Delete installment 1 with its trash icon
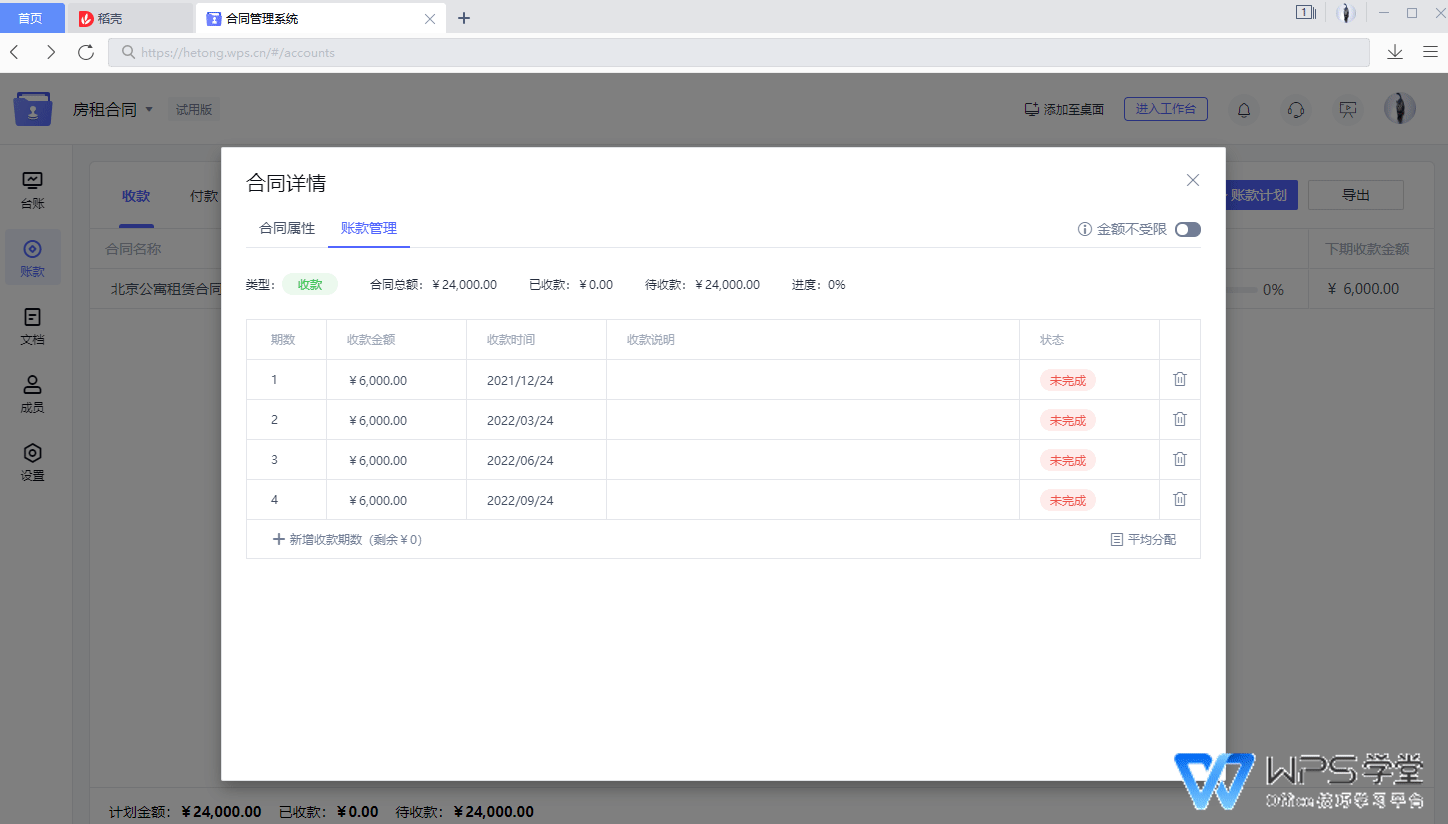 pos(1180,379)
